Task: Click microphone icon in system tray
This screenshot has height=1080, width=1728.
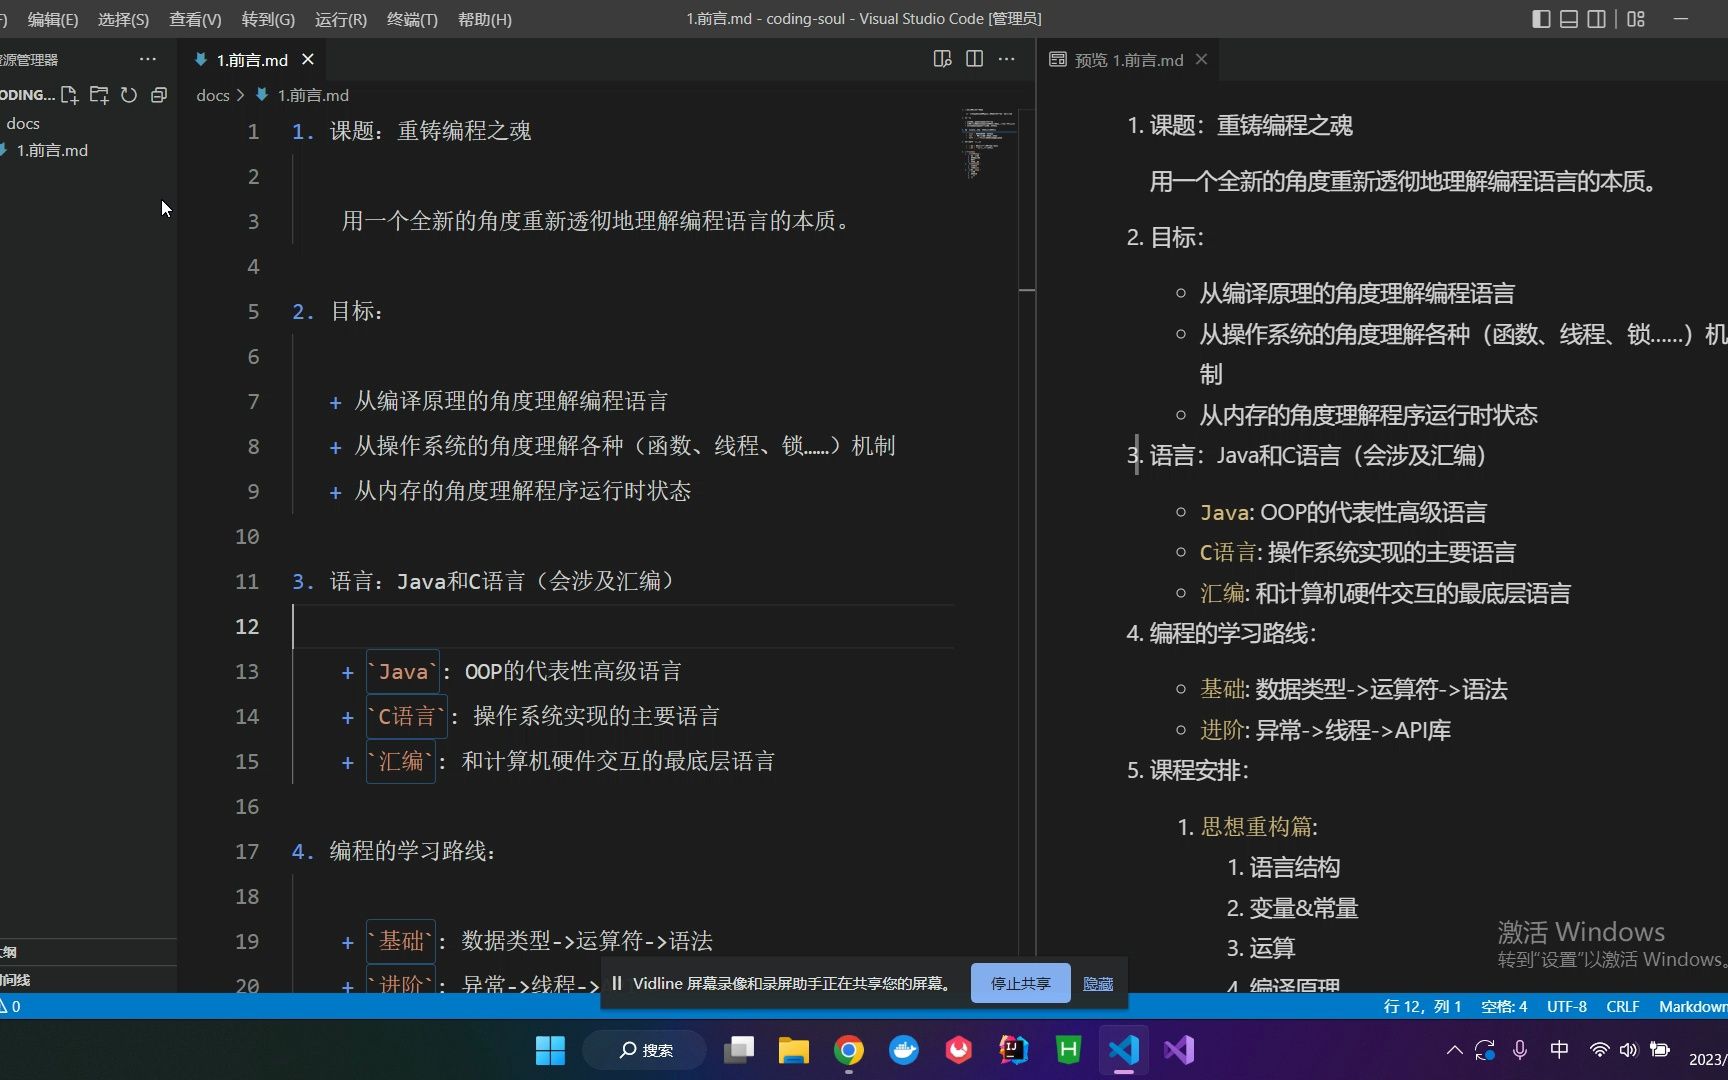Action: coord(1520,1050)
